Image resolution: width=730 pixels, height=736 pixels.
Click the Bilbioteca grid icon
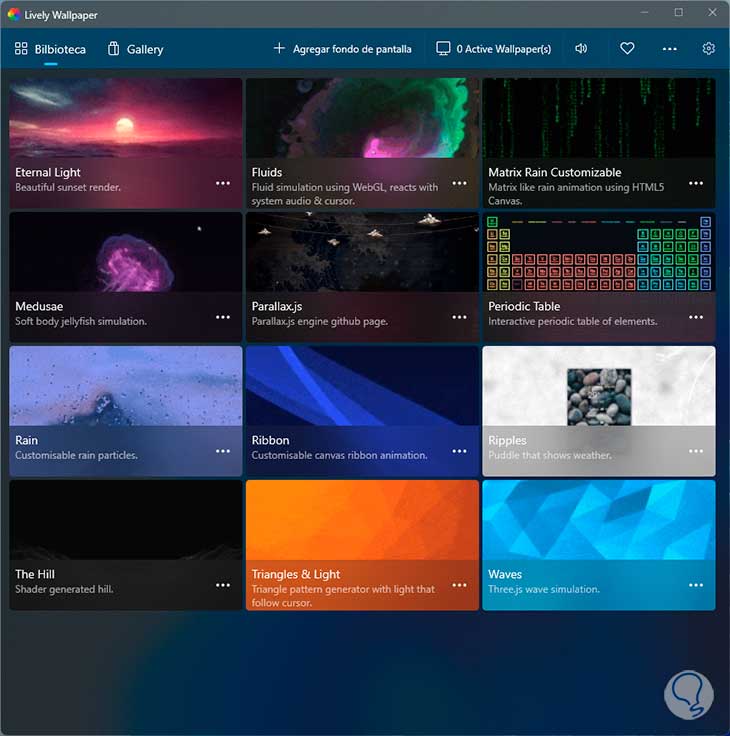[21, 48]
